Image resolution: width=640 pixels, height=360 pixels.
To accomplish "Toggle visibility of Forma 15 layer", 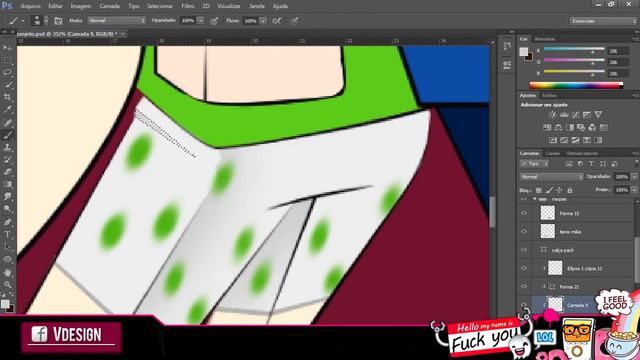I will [524, 213].
